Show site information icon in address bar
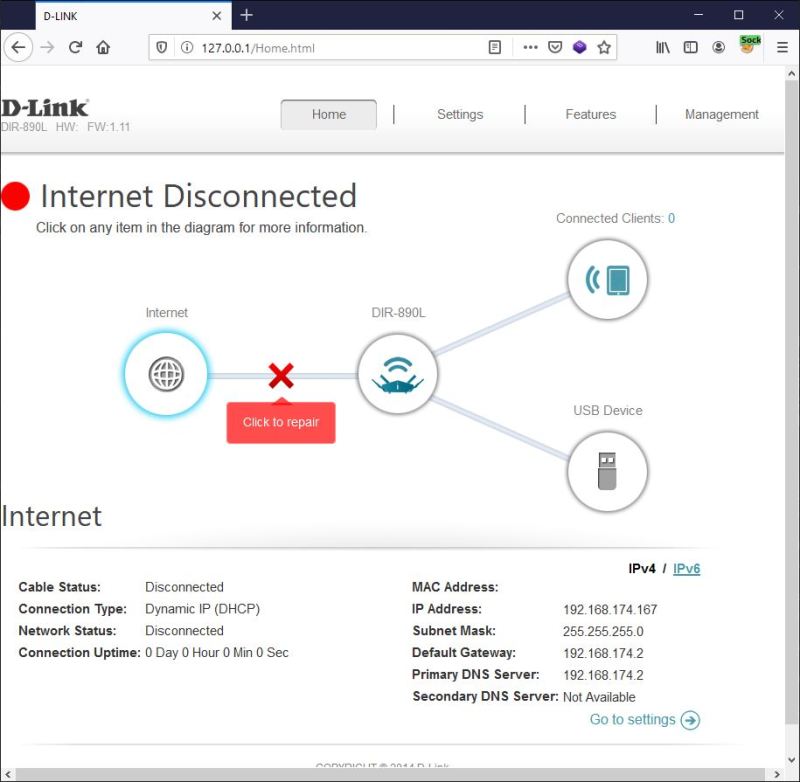Viewport: 800px width, 782px height. click(x=187, y=47)
